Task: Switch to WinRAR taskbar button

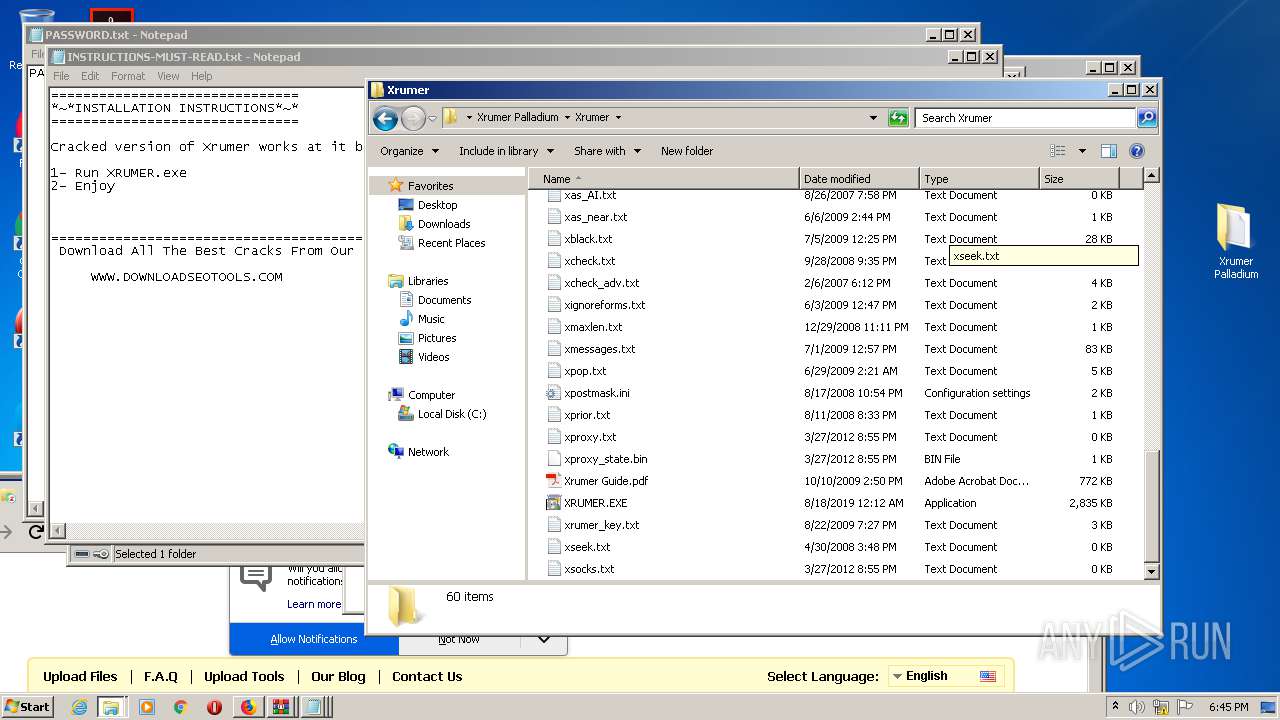Action: tap(281, 707)
